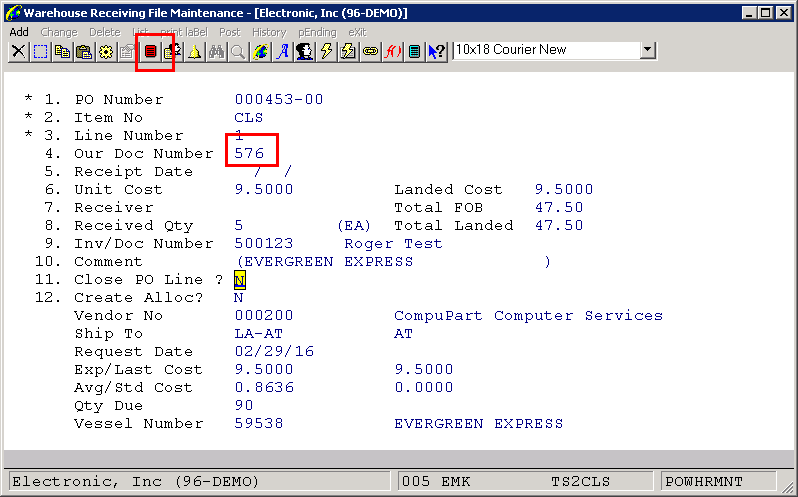Click Inv/Doc Number value 500123
798x497 pixels.
point(264,244)
